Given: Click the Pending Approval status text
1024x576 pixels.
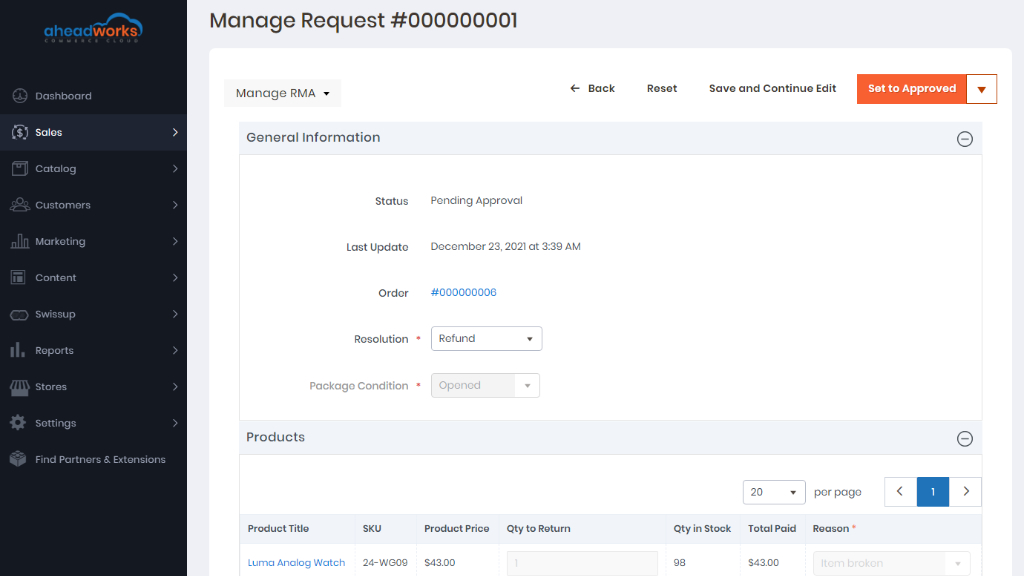Looking at the screenshot, I should pyautogui.click(x=477, y=200).
